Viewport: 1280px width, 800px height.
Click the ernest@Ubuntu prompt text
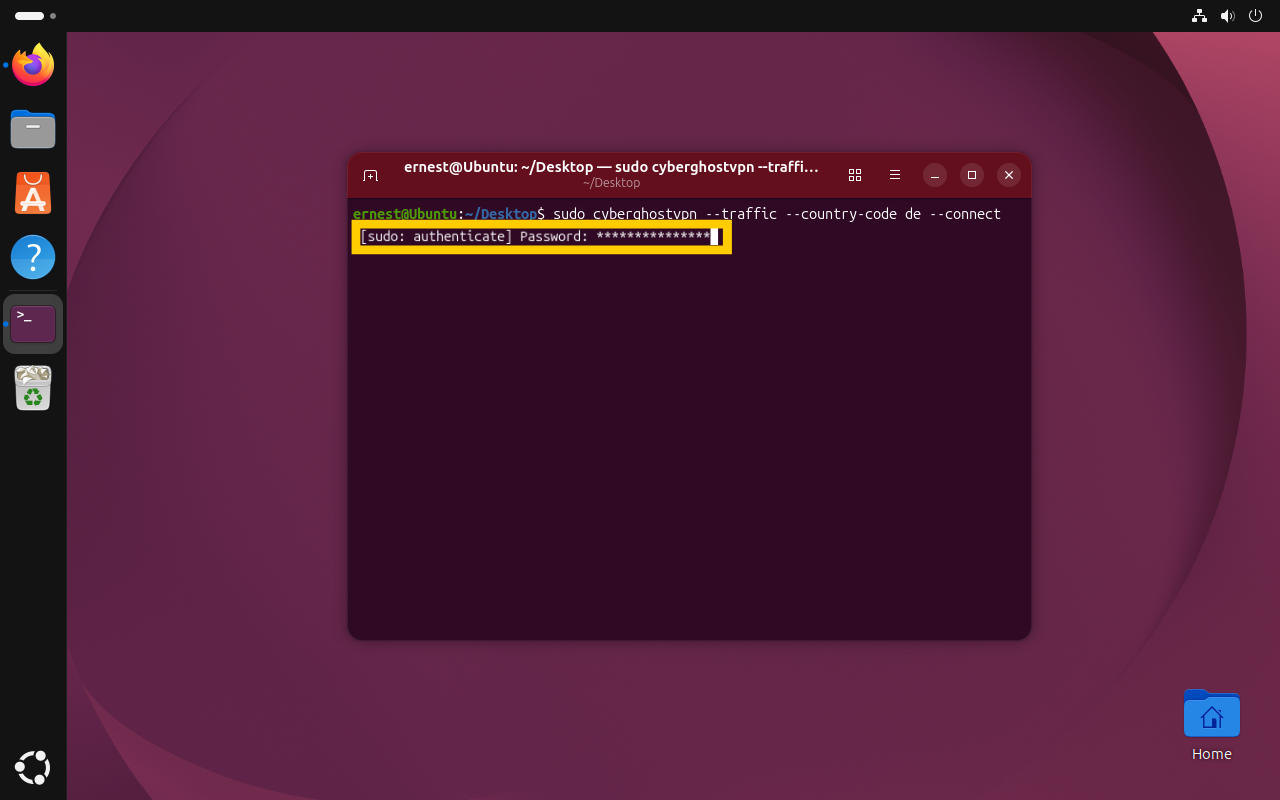(x=405, y=214)
